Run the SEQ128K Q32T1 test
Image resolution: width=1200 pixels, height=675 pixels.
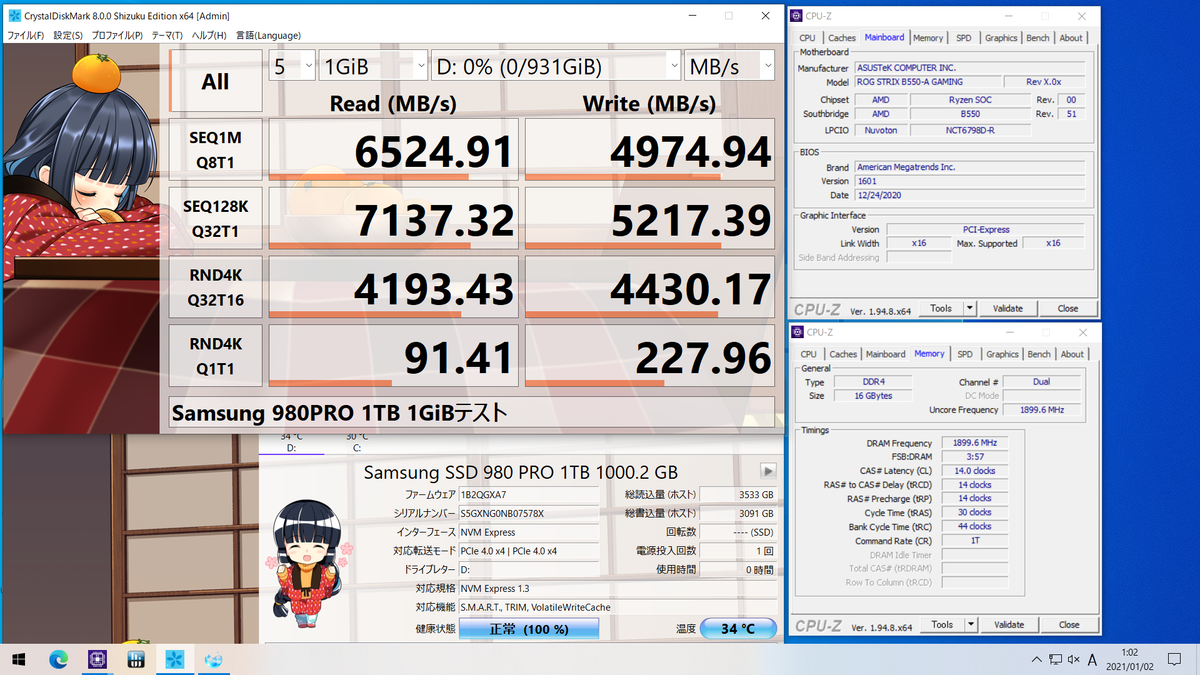point(216,218)
